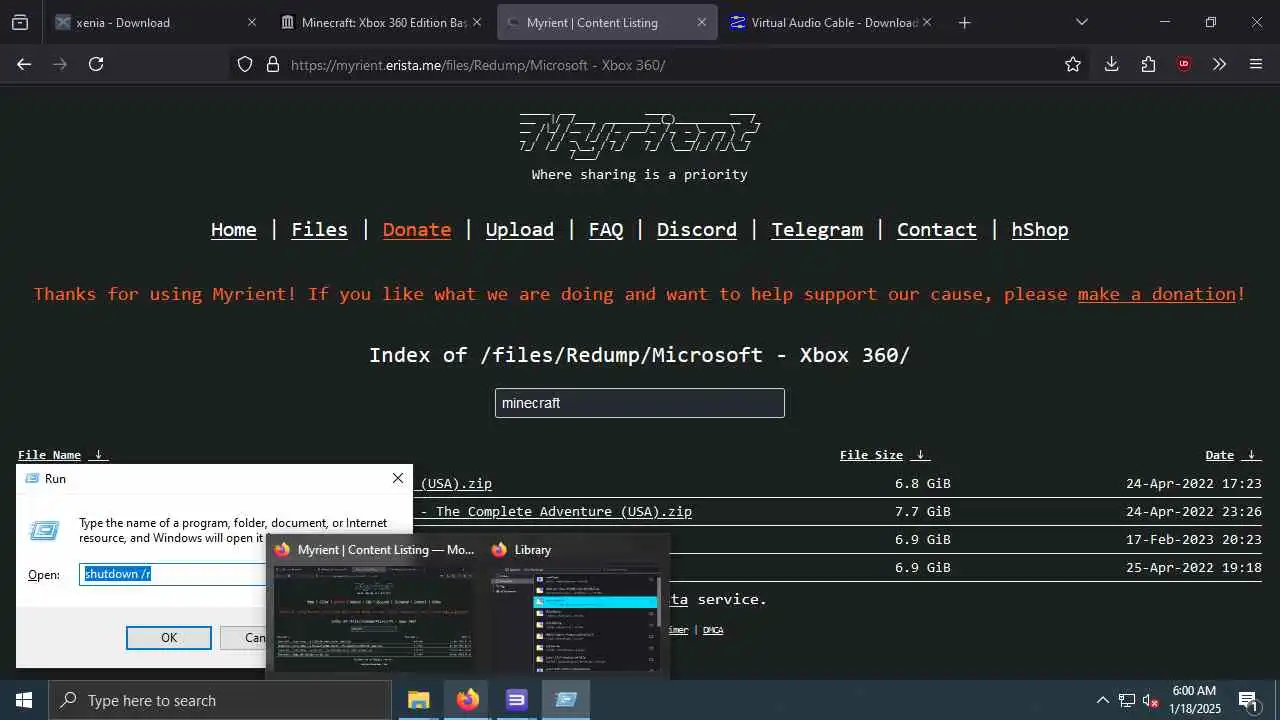Click the Windows taskbar search box

(220, 700)
